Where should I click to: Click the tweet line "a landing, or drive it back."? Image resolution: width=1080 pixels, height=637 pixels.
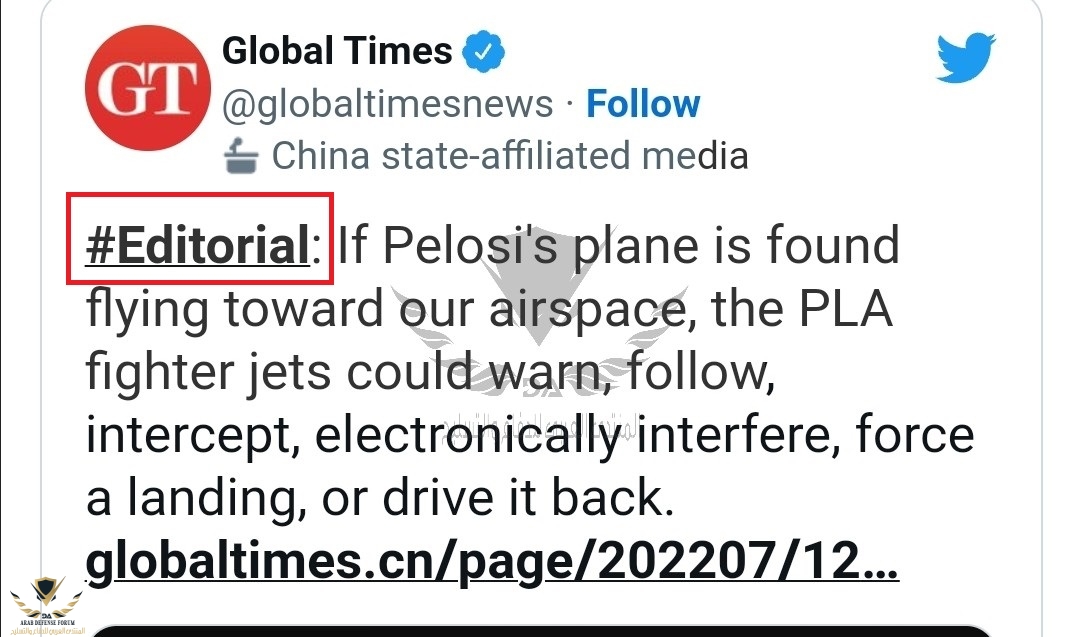click(375, 499)
